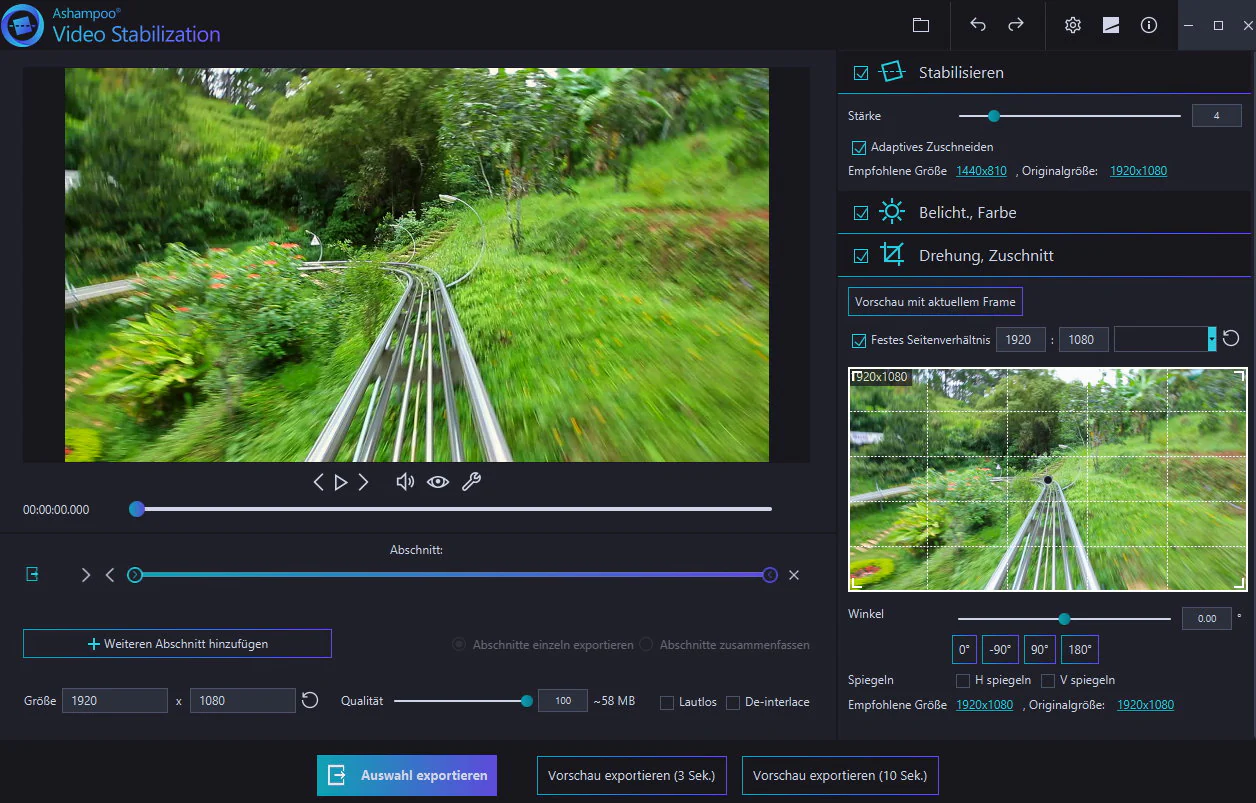
Task: Rotate to 0° preset
Action: [964, 649]
